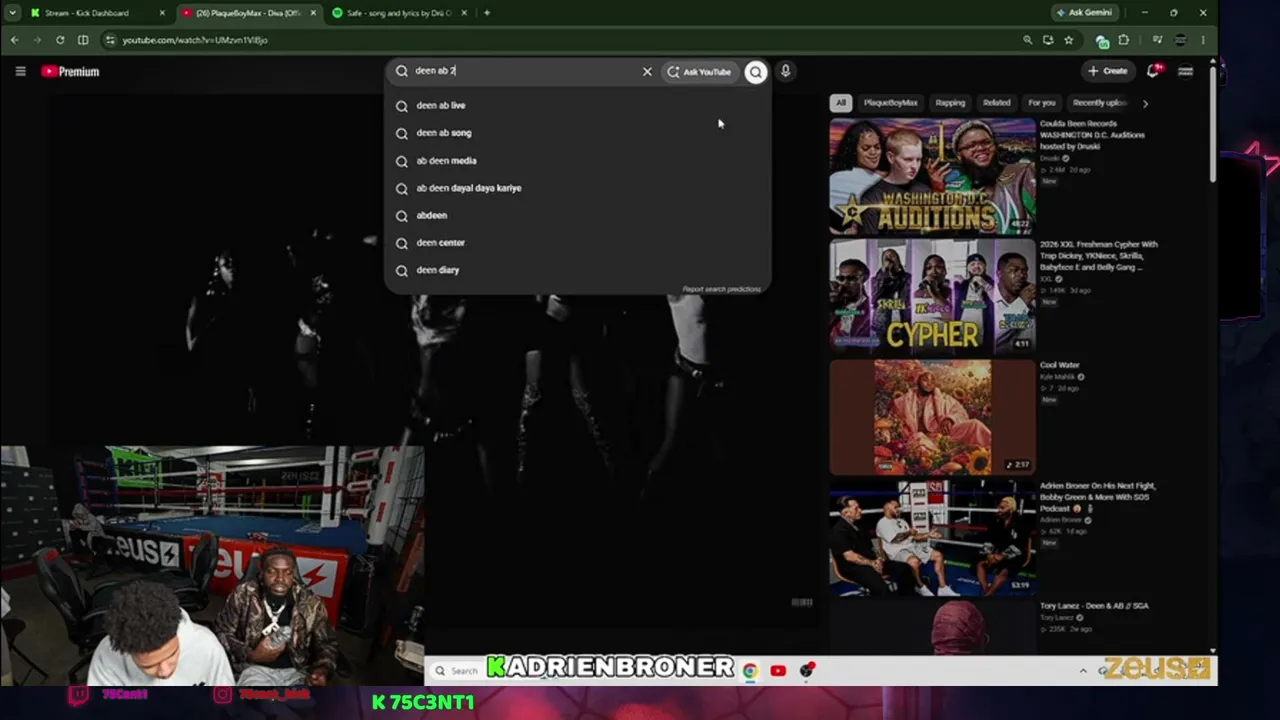Click the Ask YouTube button

[x=700, y=72]
